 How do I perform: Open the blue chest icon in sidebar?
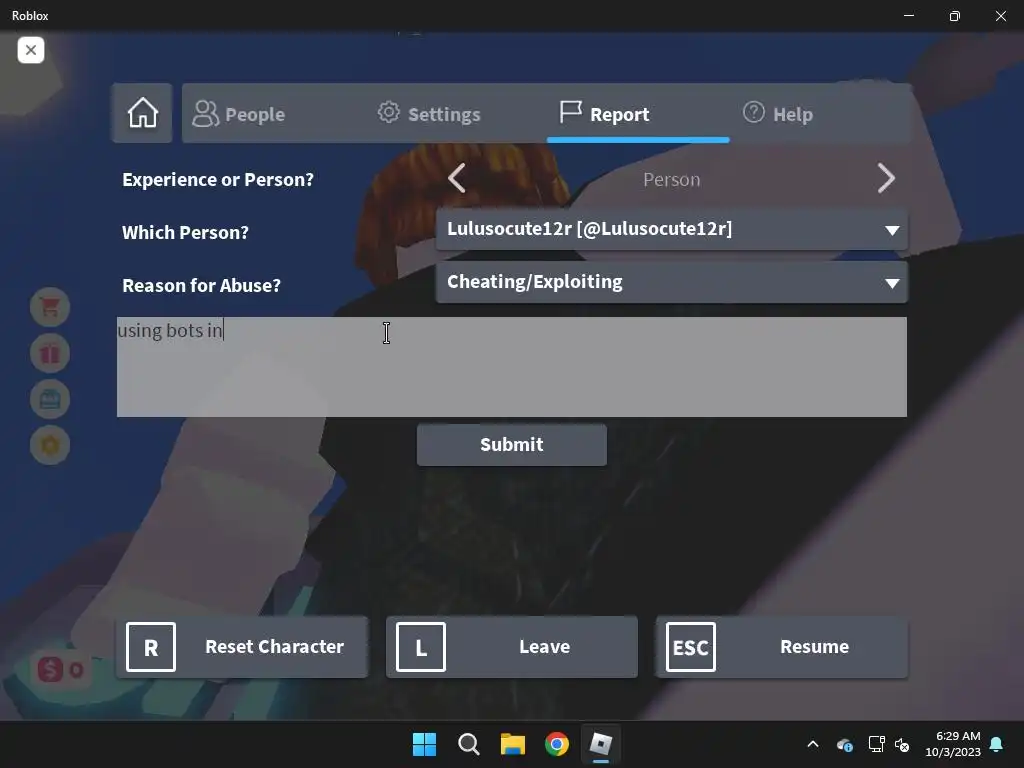[x=50, y=399]
